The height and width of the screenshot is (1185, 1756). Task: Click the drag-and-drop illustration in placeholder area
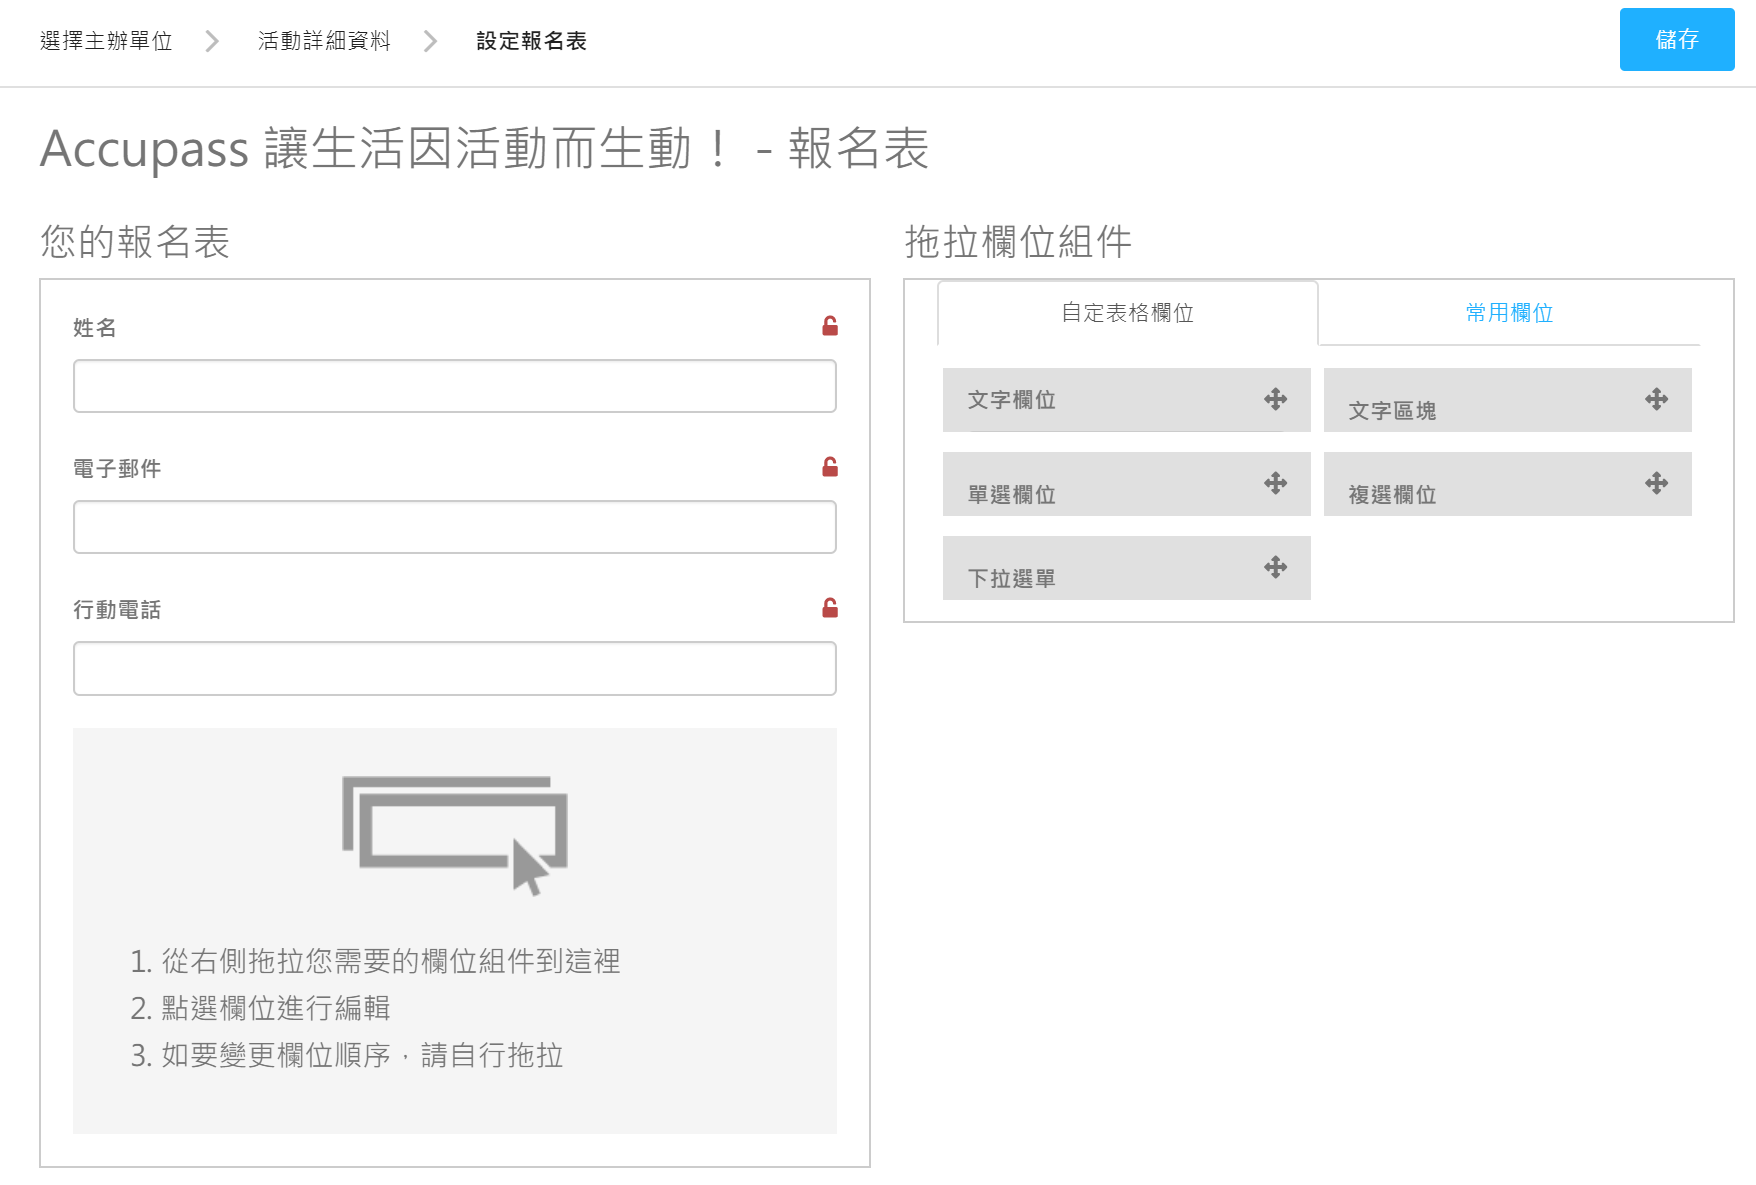tap(455, 836)
